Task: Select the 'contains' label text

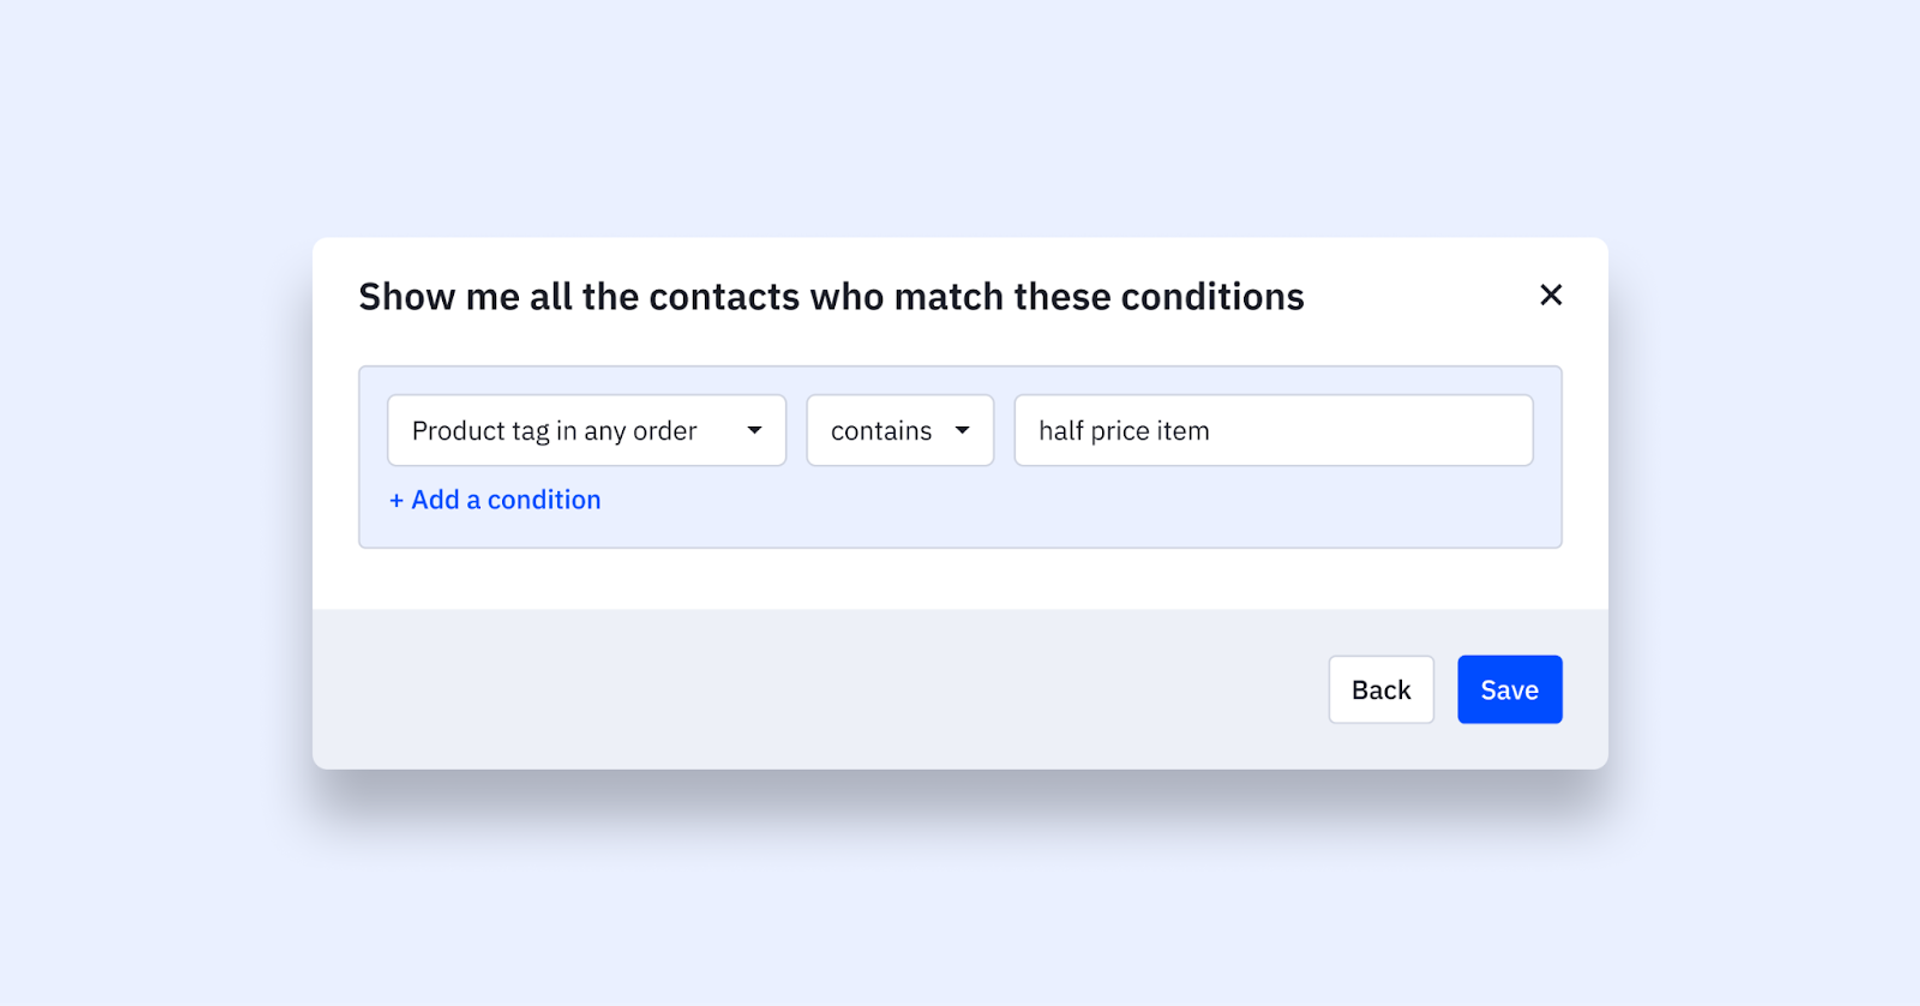Action: 881,431
